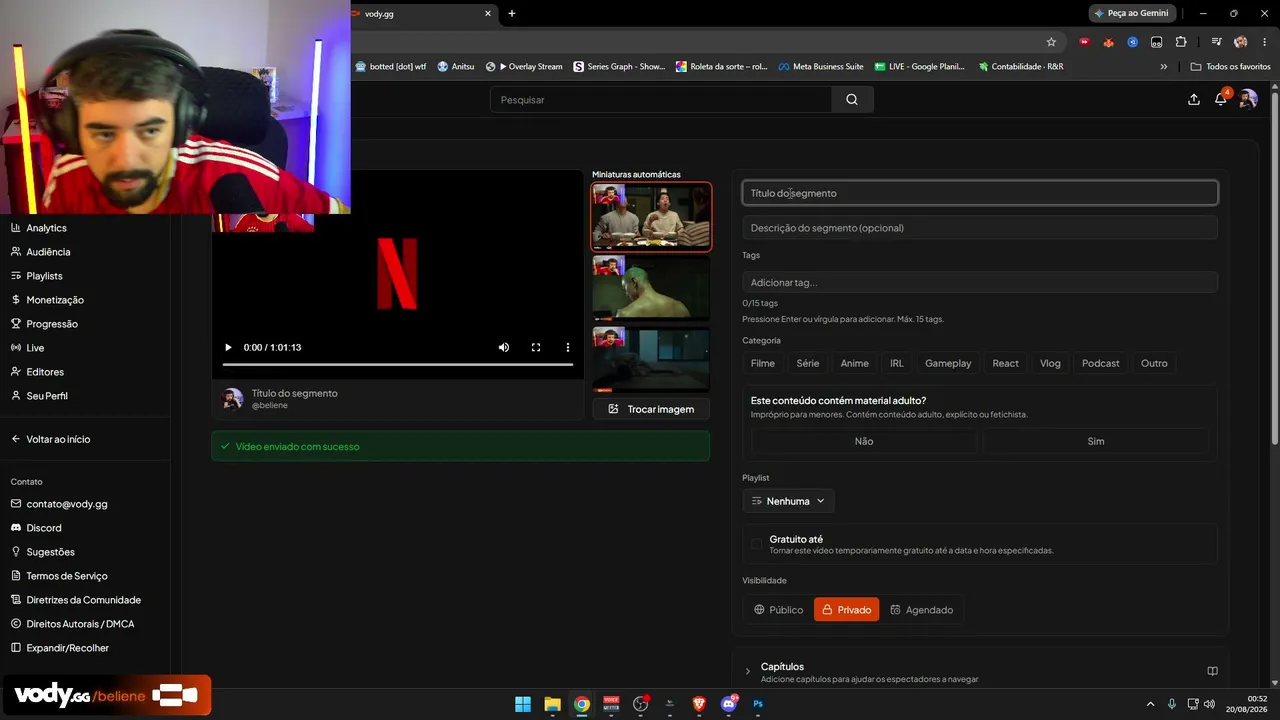
Task: Go back with Voltar ao início
Action: [x=58, y=439]
